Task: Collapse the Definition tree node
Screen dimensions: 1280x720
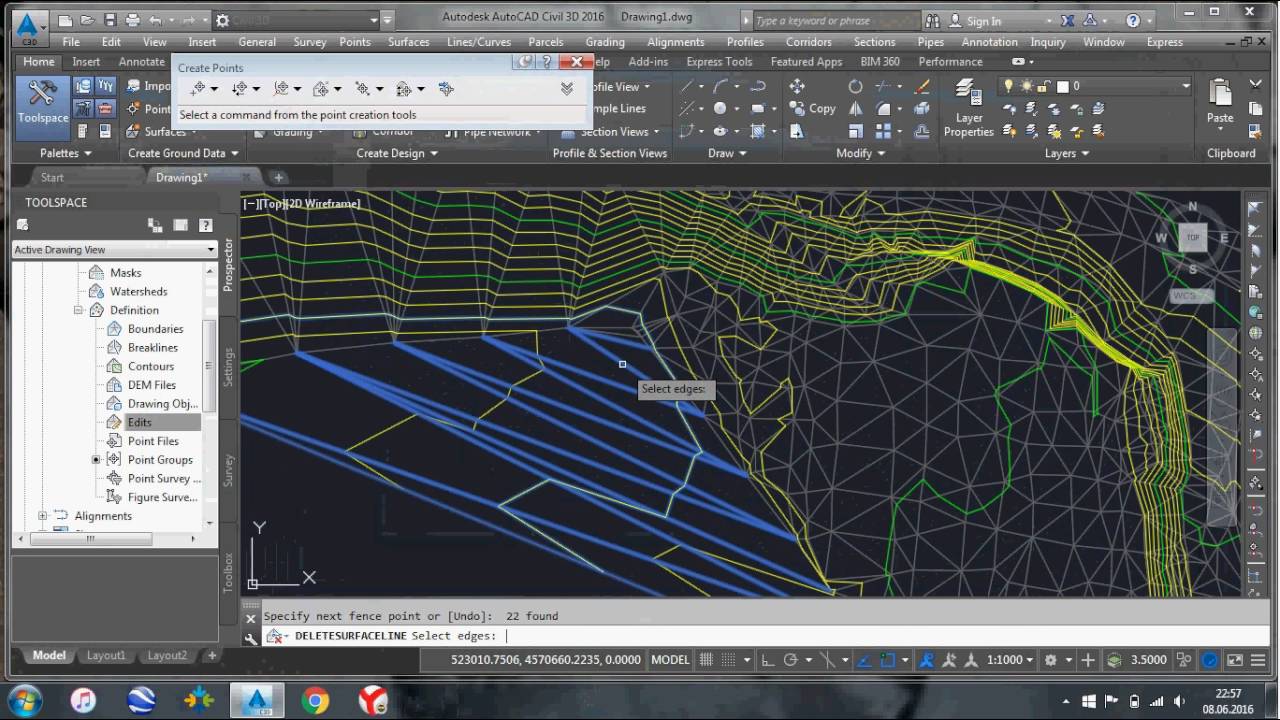Action: tap(78, 310)
